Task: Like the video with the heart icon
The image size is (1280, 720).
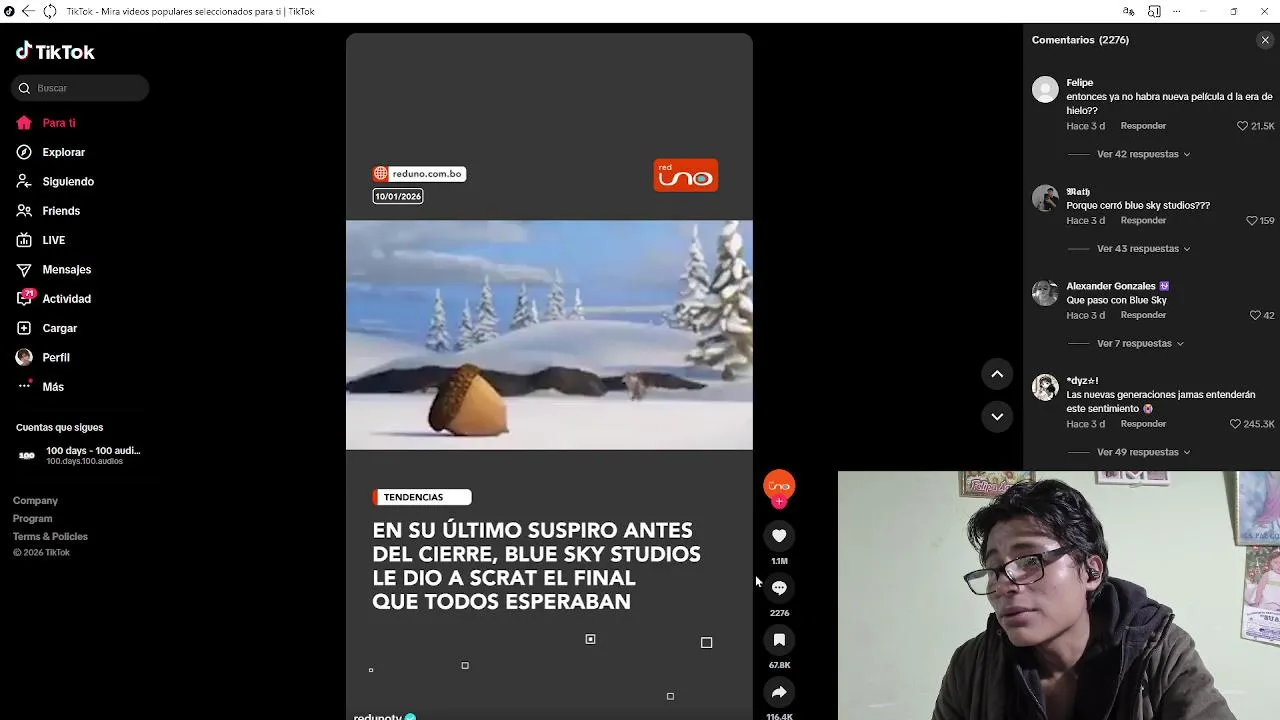Action: pos(779,536)
